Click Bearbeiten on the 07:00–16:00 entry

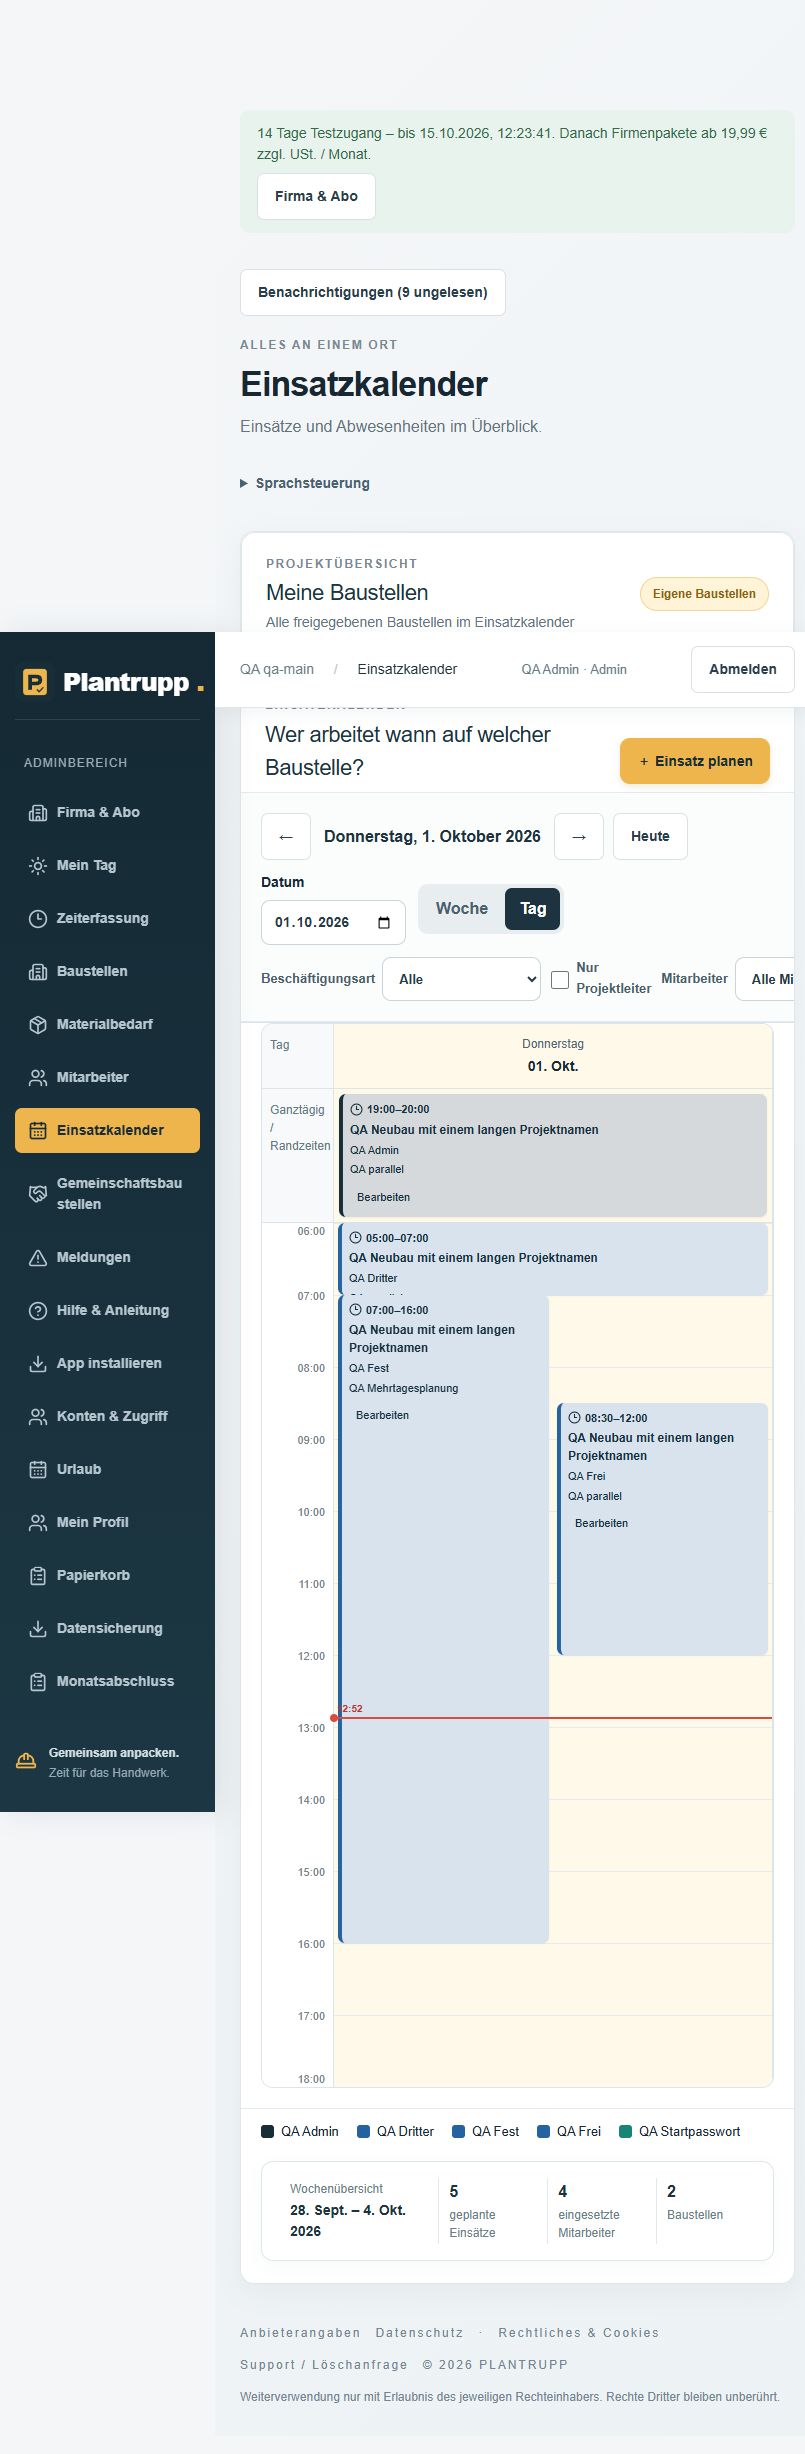[382, 1416]
